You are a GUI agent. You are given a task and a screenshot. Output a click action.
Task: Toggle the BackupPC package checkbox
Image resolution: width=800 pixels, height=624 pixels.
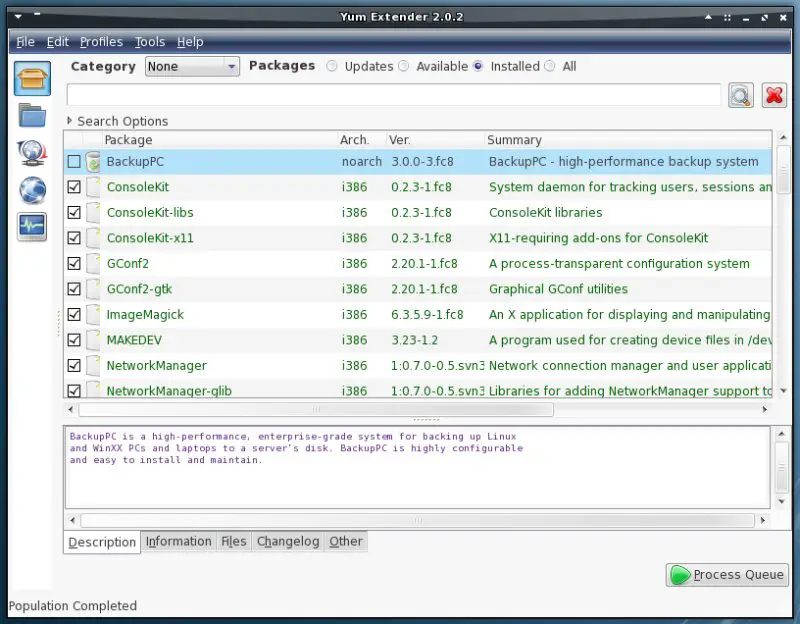click(x=74, y=162)
